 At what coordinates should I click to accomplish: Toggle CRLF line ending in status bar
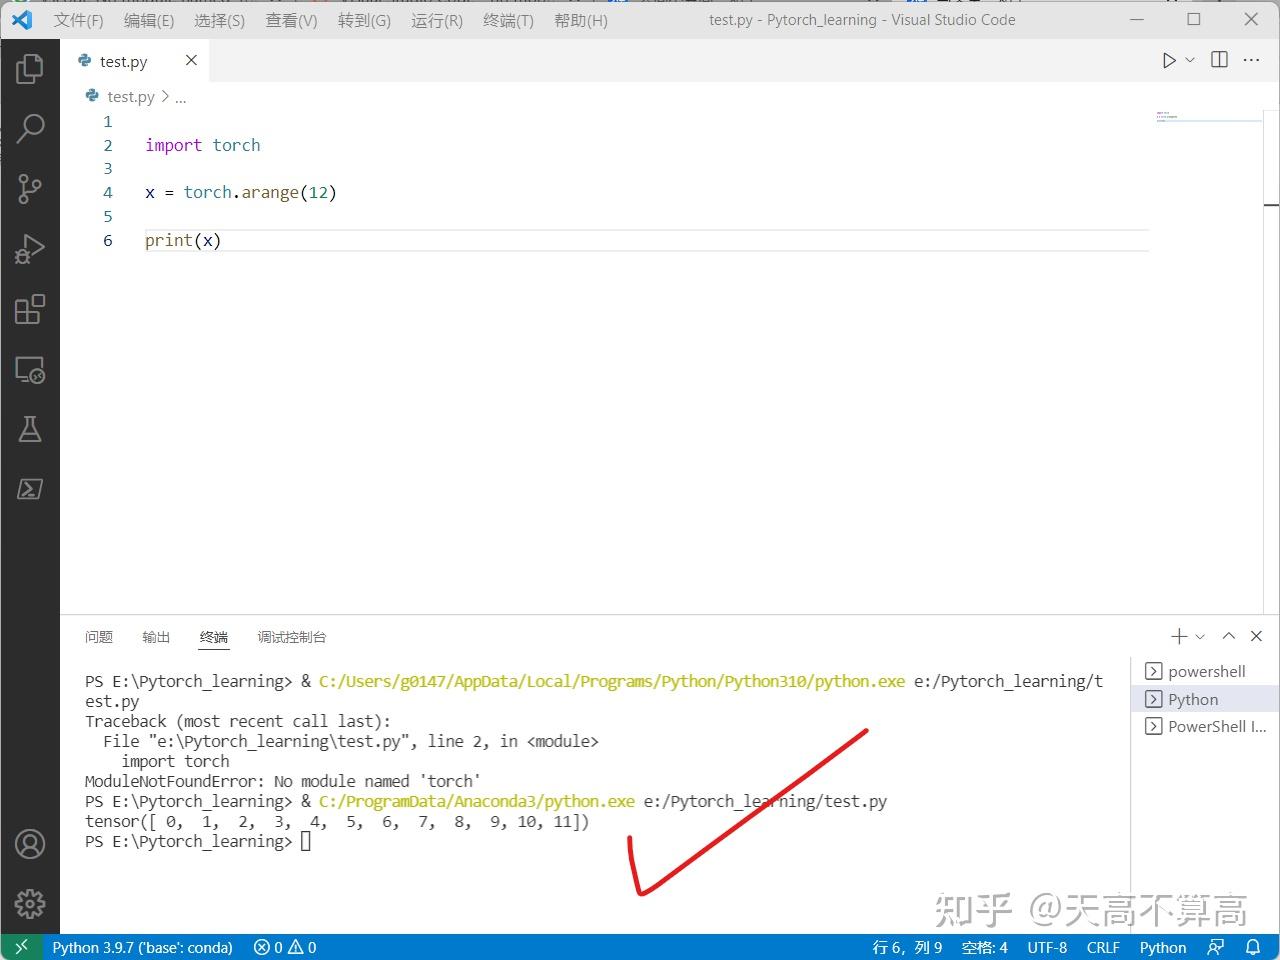click(1103, 947)
